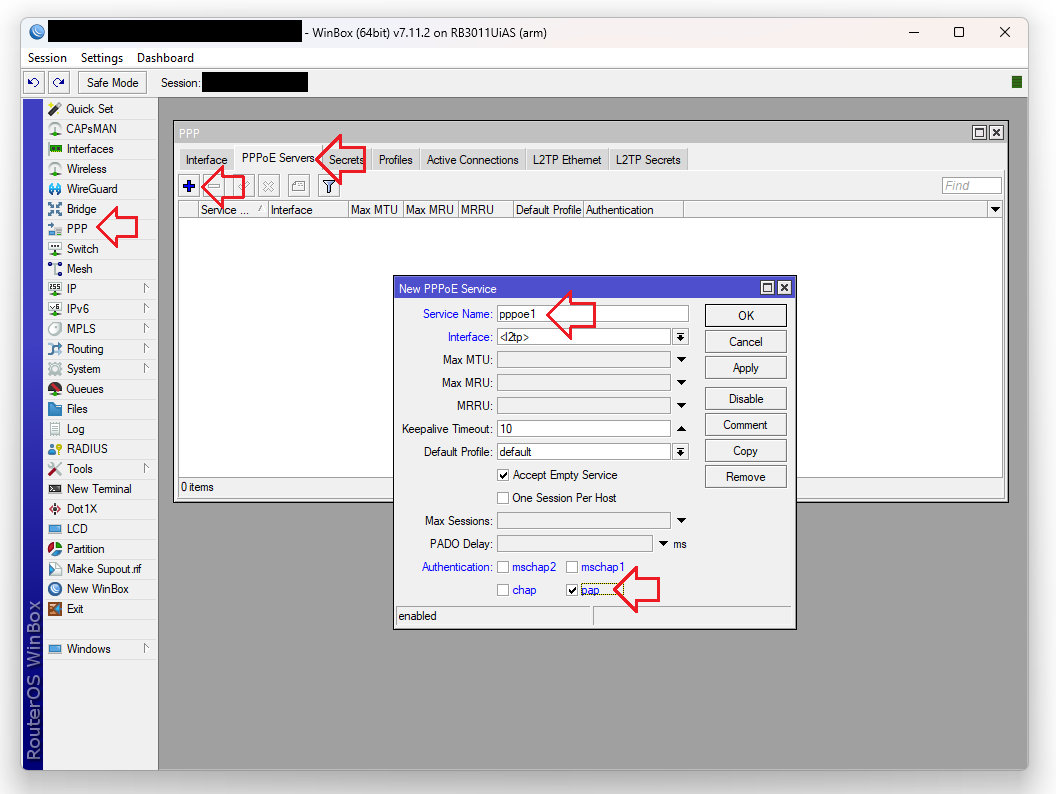
Task: Click the redo arrow in toolbar
Action: 59,83
